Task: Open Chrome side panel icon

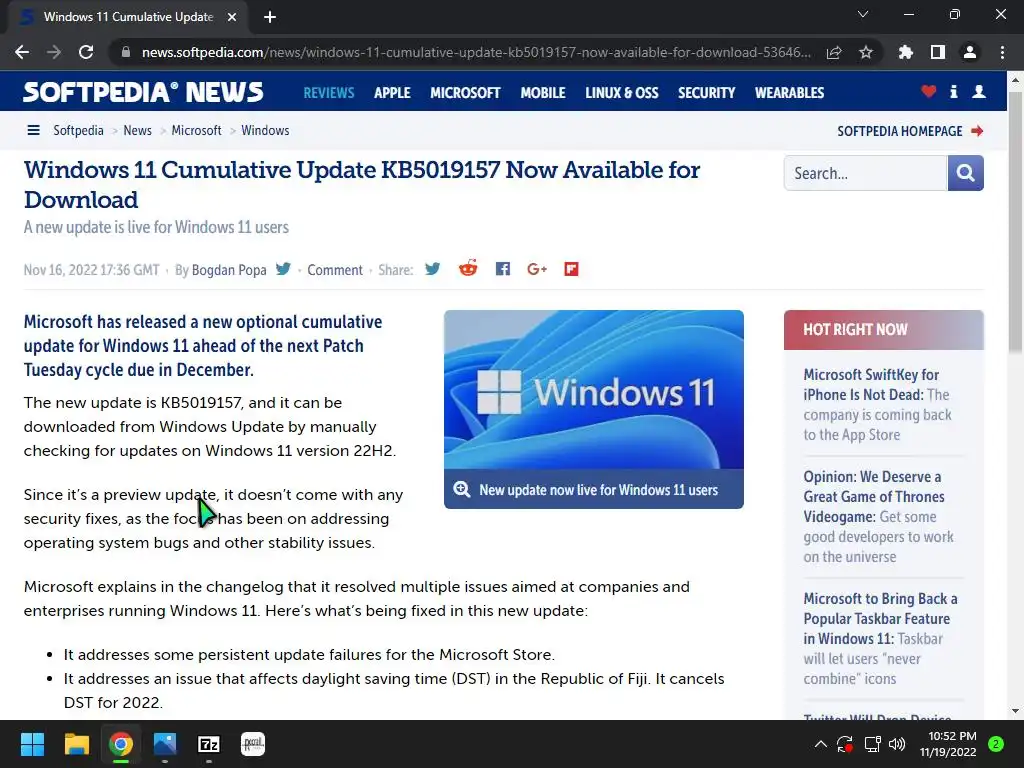Action: [938, 52]
